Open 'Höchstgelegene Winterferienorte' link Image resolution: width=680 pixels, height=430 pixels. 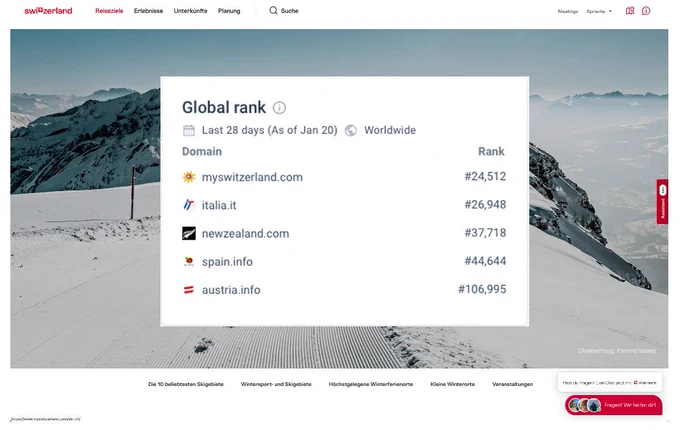coord(371,384)
